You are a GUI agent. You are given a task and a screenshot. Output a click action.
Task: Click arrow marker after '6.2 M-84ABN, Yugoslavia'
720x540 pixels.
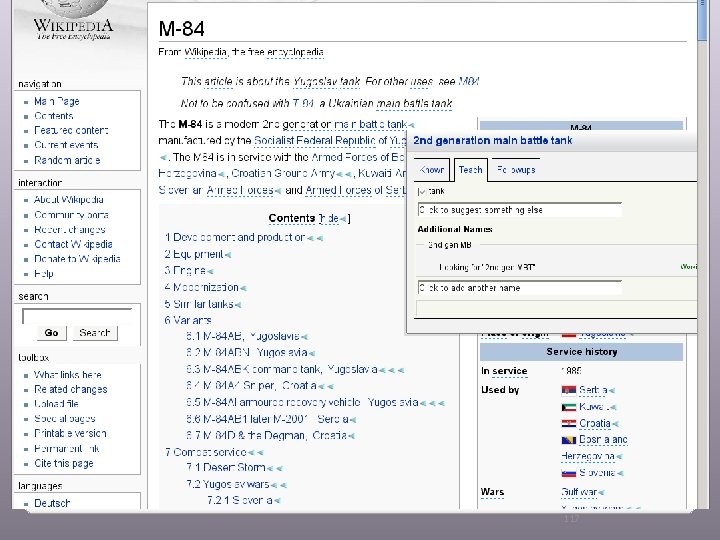[x=312, y=354]
